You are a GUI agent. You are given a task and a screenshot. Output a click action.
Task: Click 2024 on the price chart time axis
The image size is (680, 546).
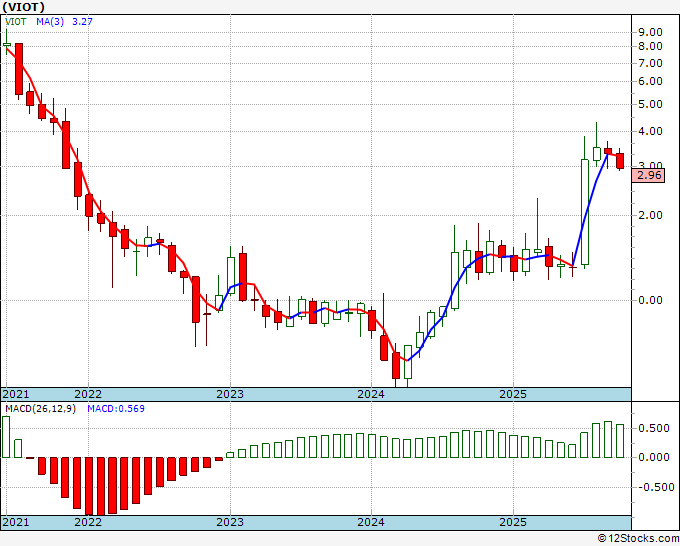371,394
